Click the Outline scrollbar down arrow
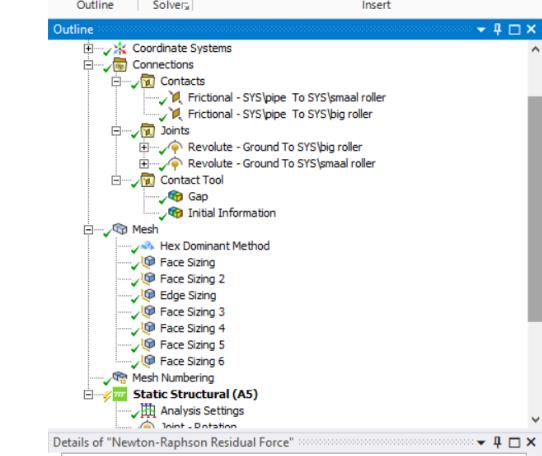This screenshot has width=542, height=456. [x=535, y=420]
